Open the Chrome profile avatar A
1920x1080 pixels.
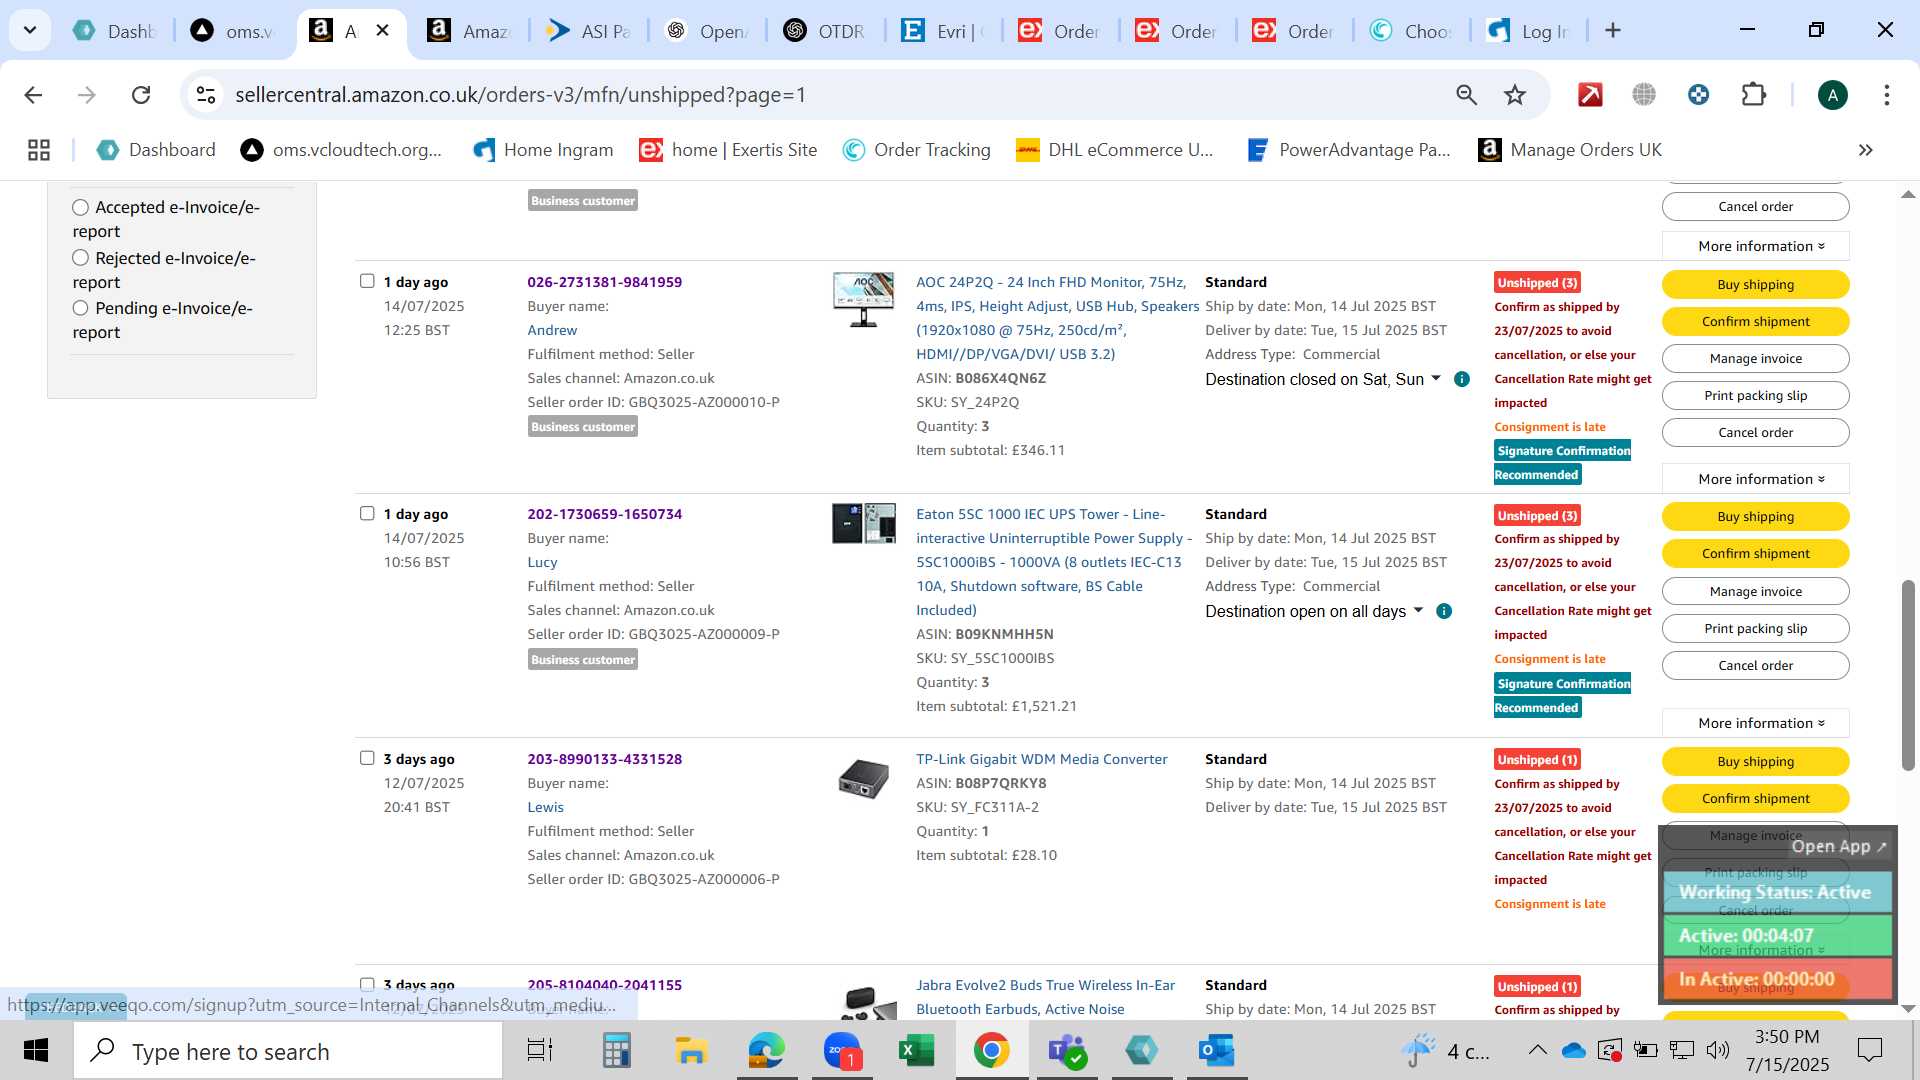point(1832,95)
